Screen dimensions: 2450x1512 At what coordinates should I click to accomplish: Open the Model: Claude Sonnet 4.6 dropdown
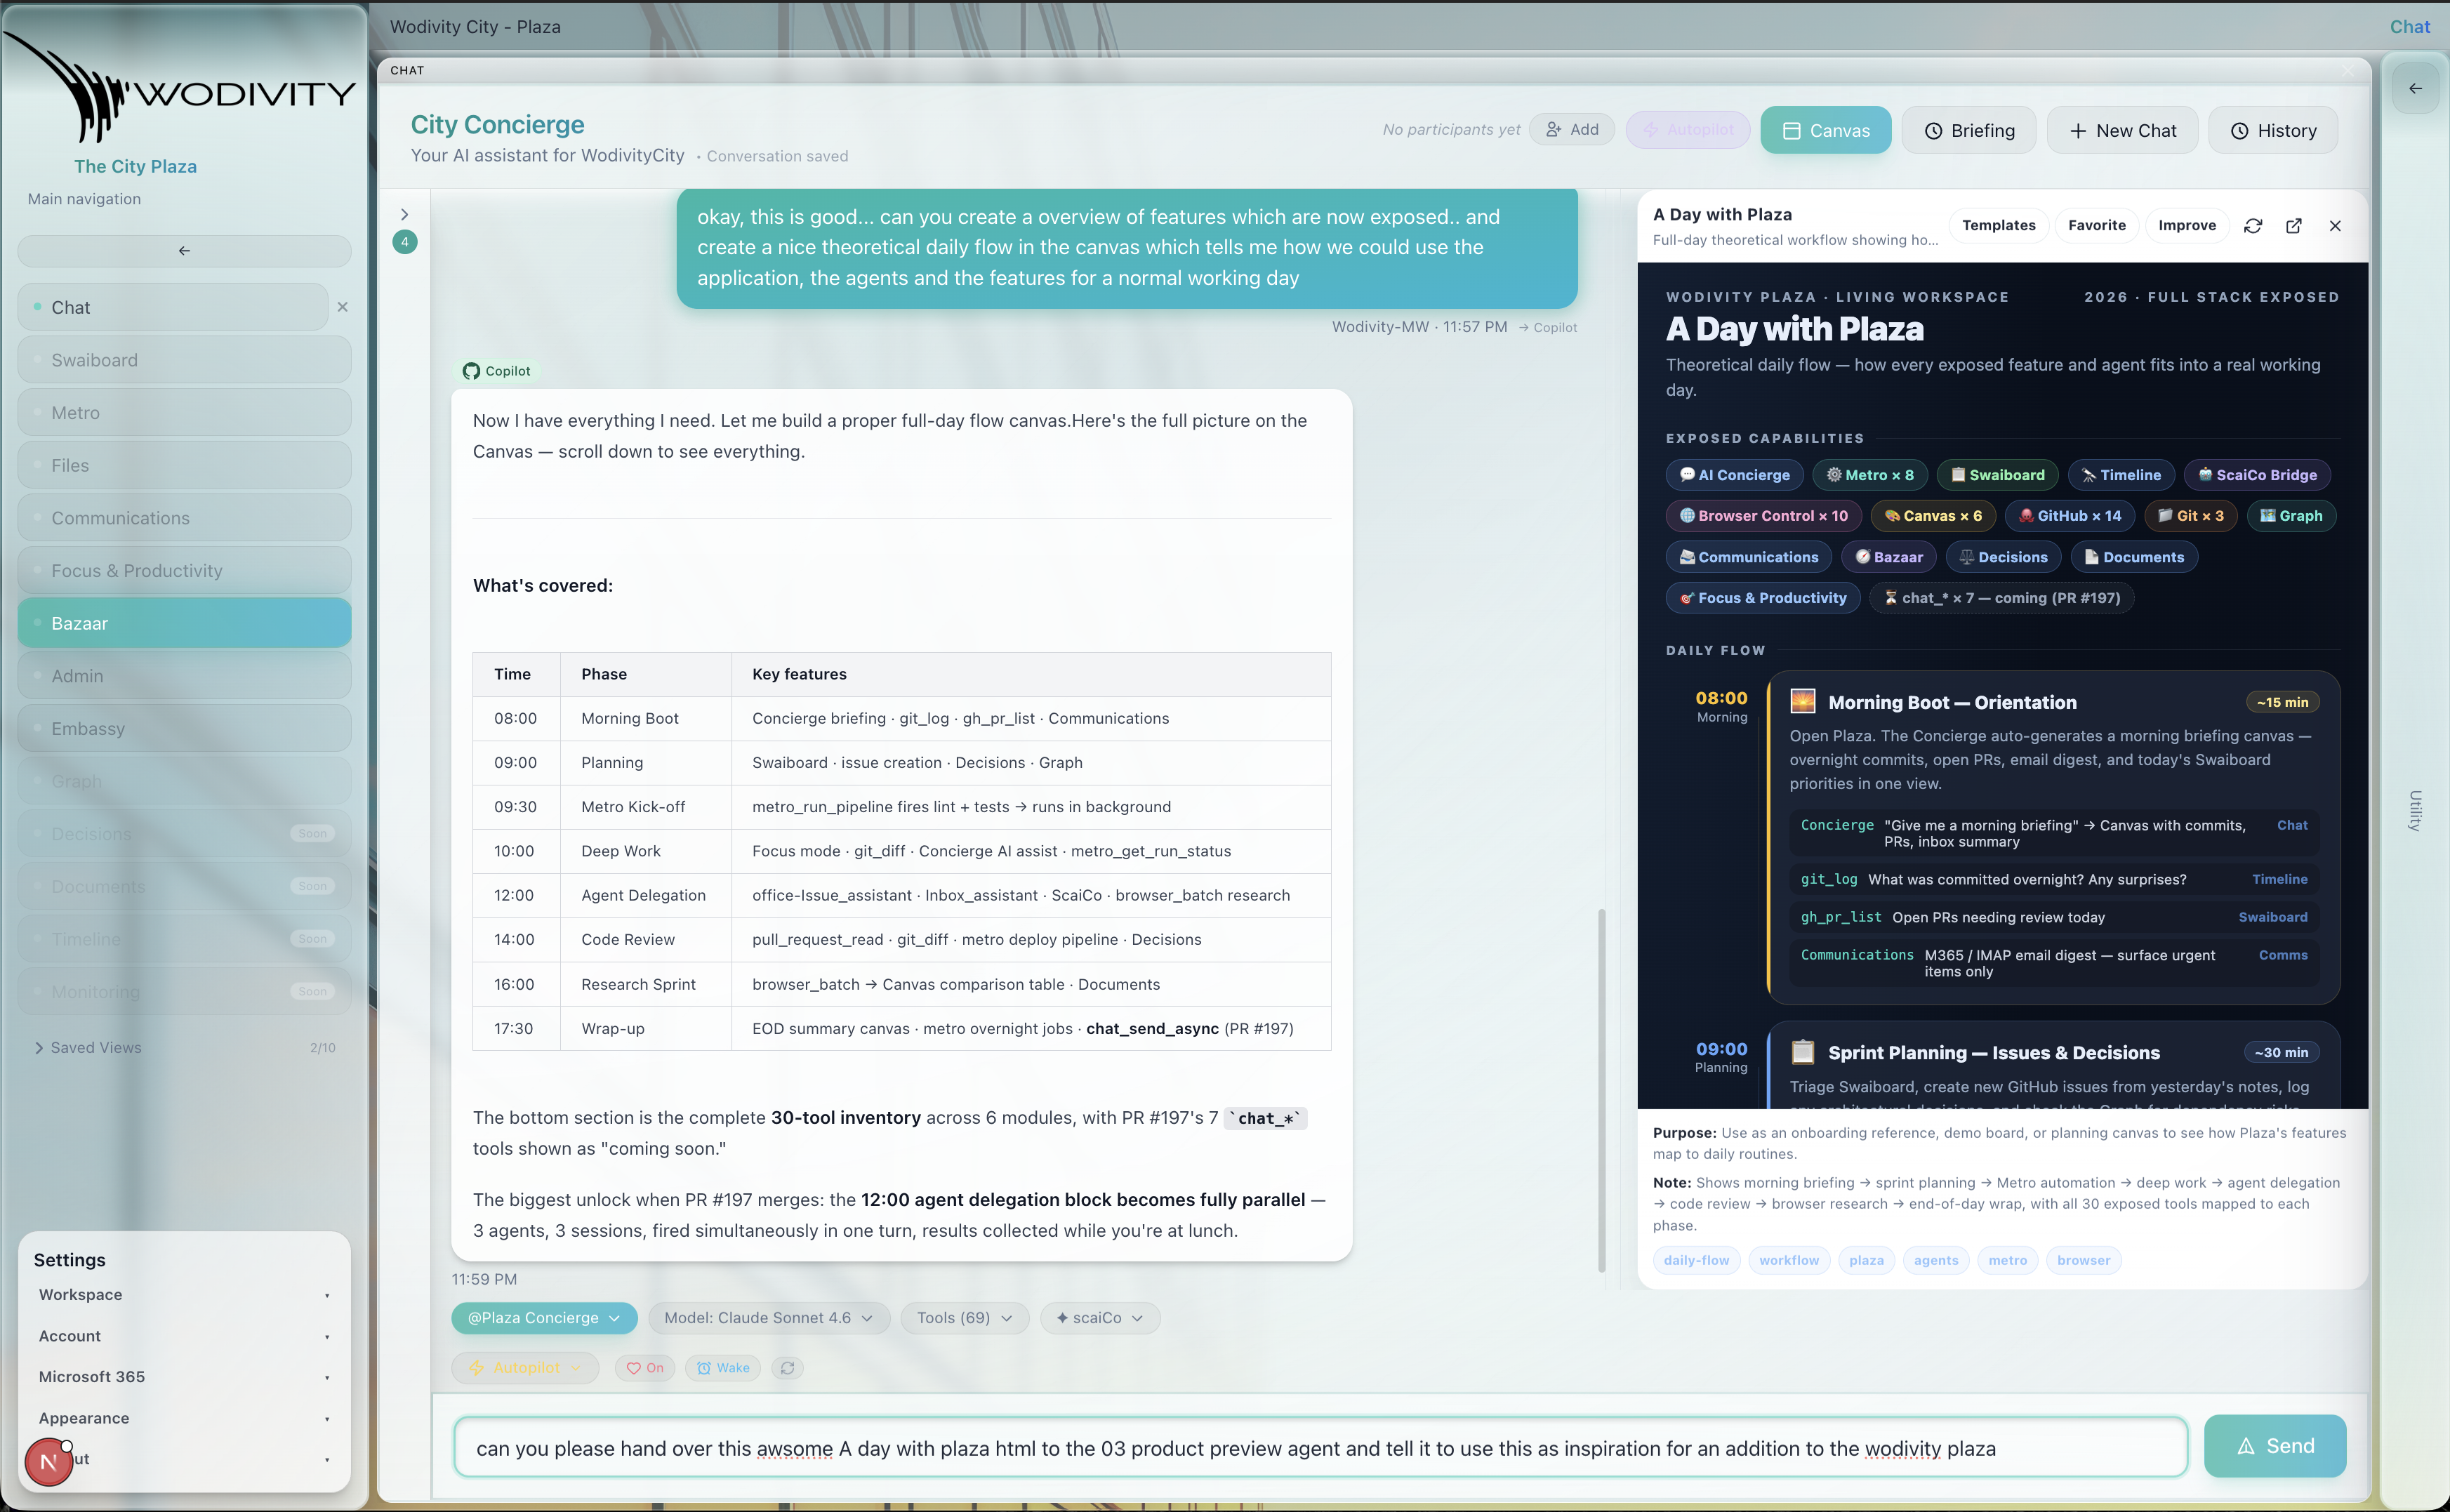[768, 1318]
